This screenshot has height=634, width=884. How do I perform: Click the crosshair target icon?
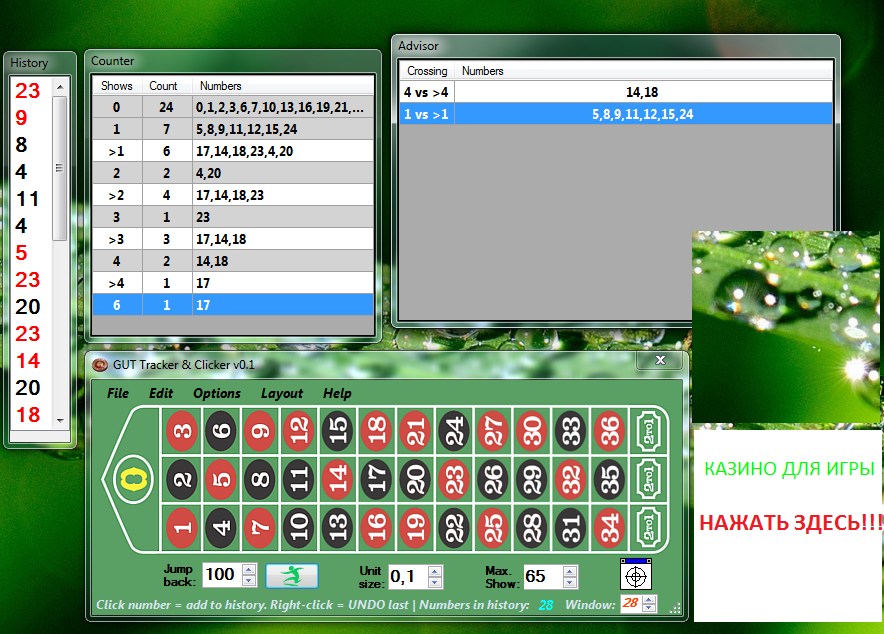(636, 575)
